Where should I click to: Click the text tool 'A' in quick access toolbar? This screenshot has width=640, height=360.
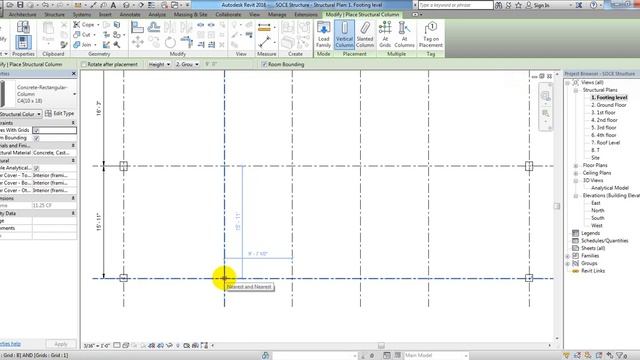113,5
